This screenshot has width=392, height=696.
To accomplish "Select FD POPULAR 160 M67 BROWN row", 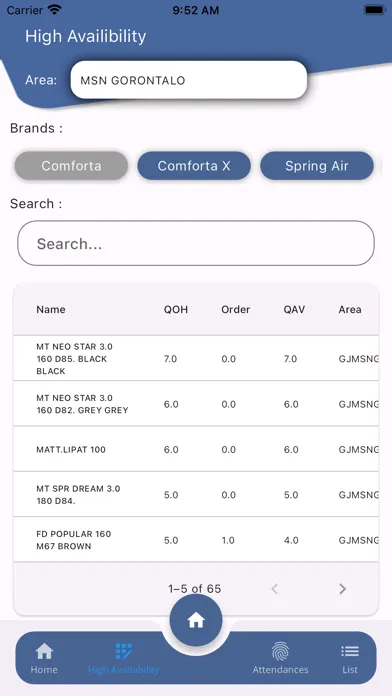I will pyautogui.click(x=196, y=540).
